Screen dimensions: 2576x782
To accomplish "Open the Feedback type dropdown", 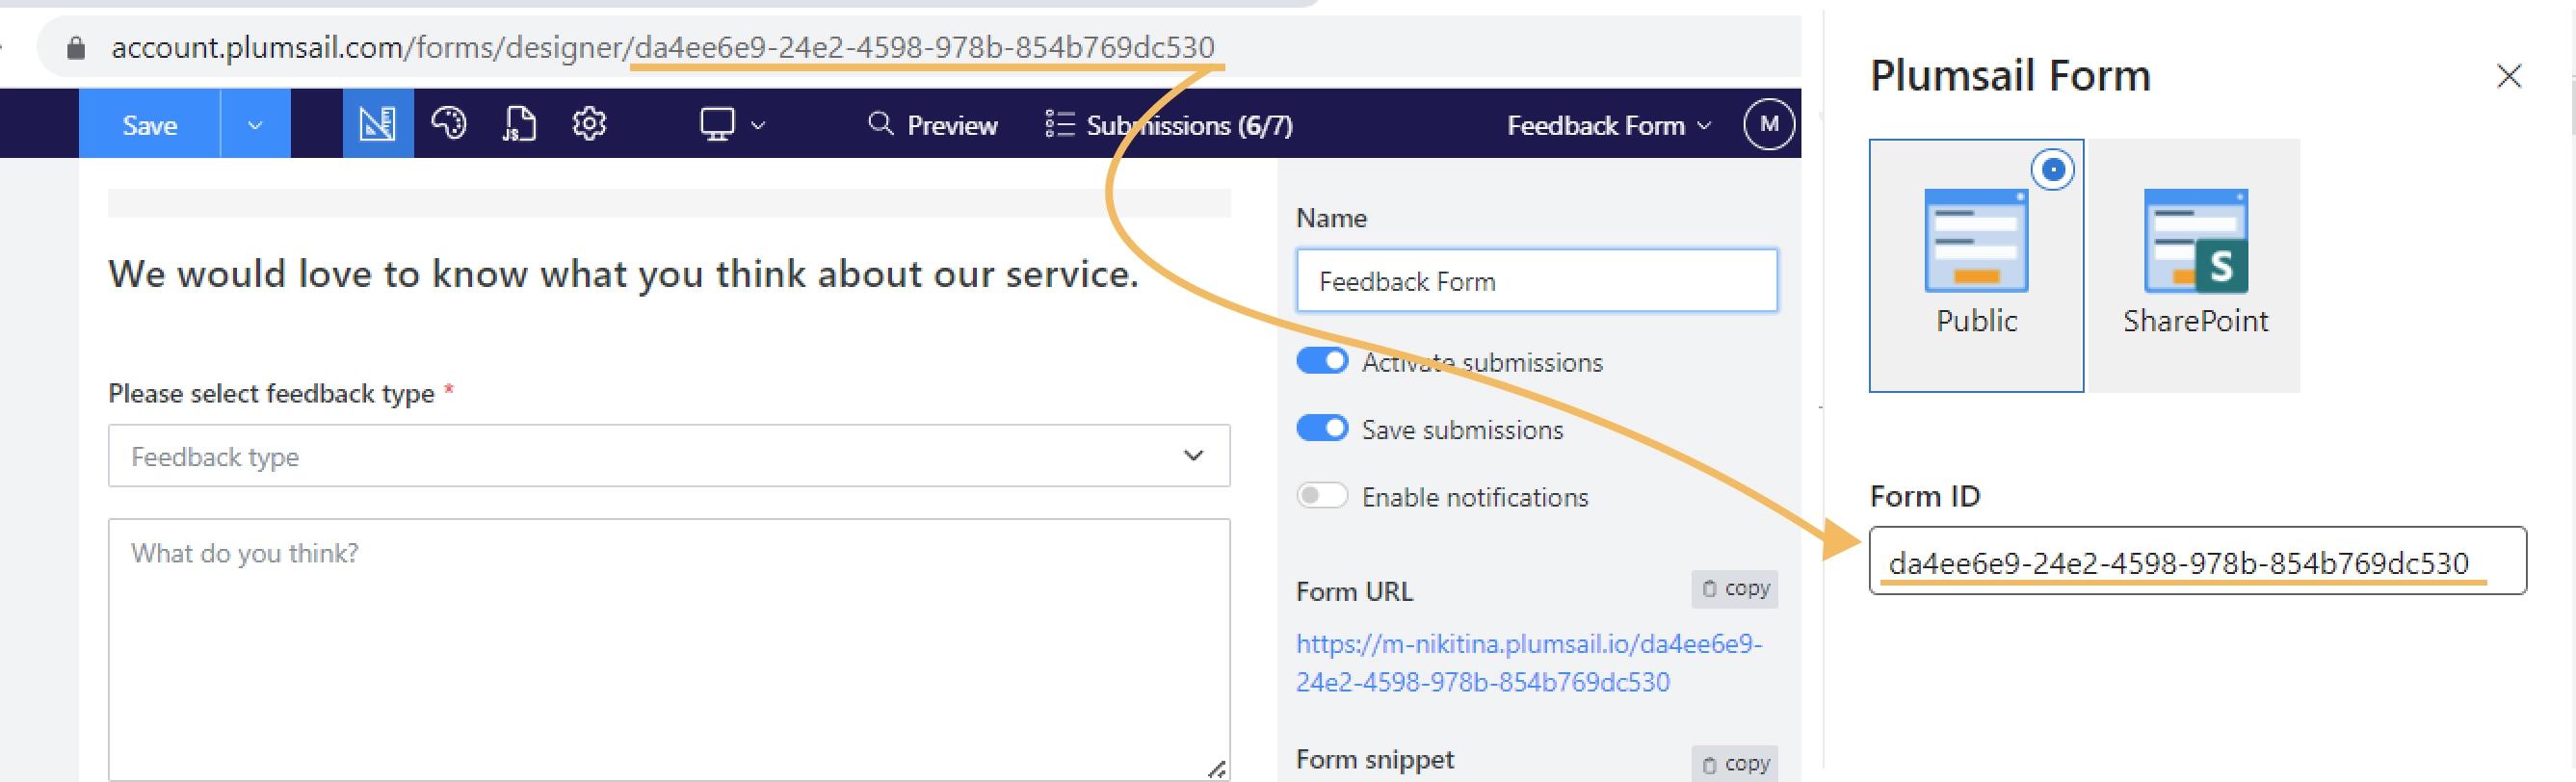I will (669, 456).
